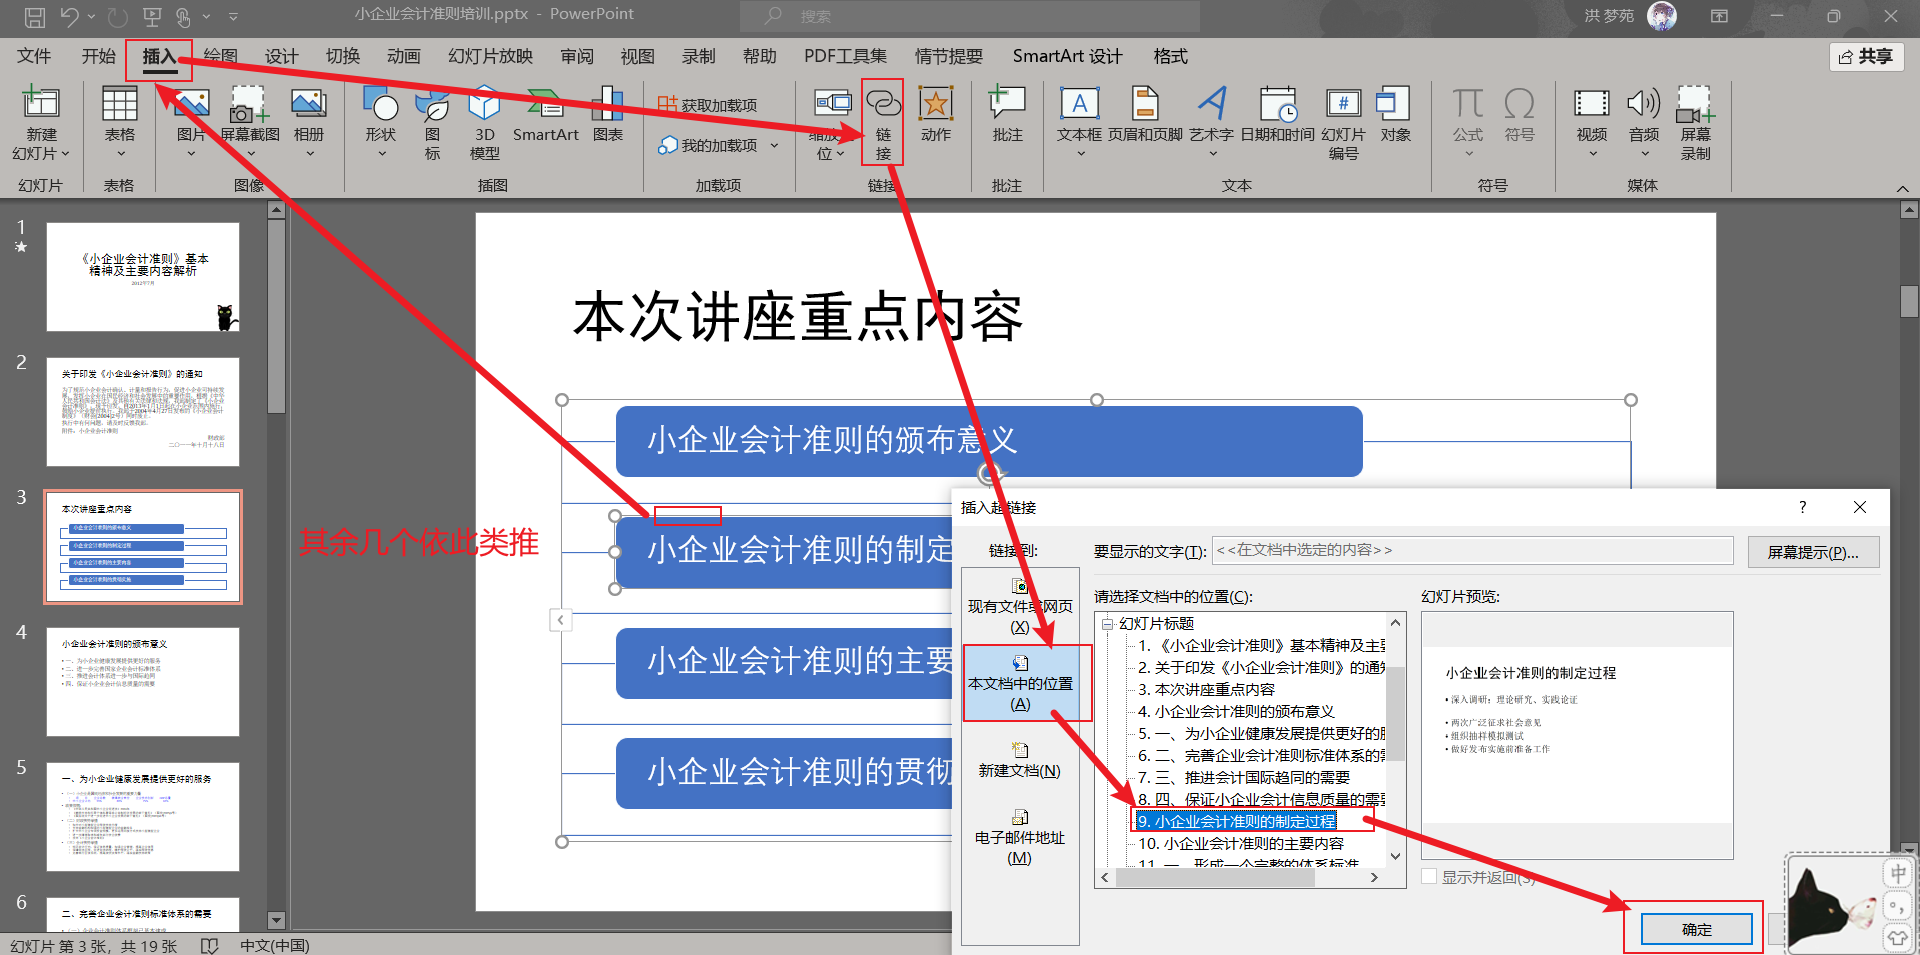Toggle the 显示并返回 checkbox
The image size is (1920, 955).
(1430, 877)
